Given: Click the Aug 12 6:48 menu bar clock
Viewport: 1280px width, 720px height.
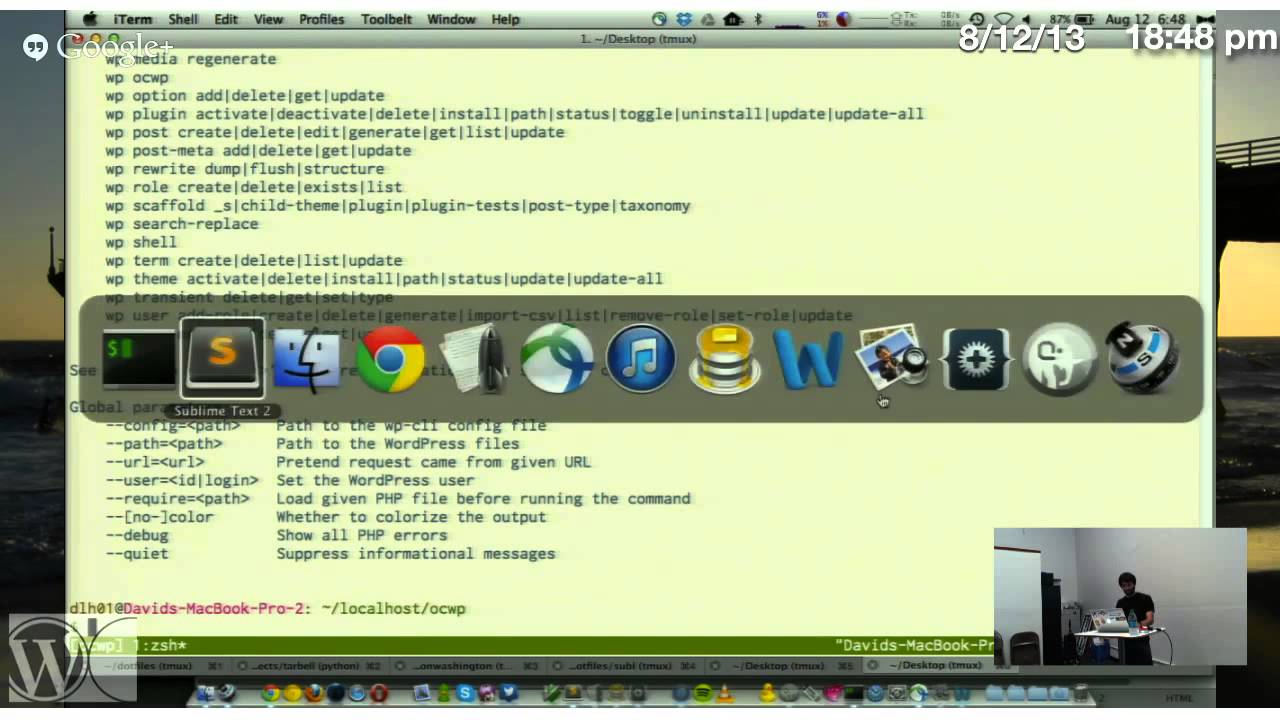Looking at the screenshot, I should coord(1146,19).
